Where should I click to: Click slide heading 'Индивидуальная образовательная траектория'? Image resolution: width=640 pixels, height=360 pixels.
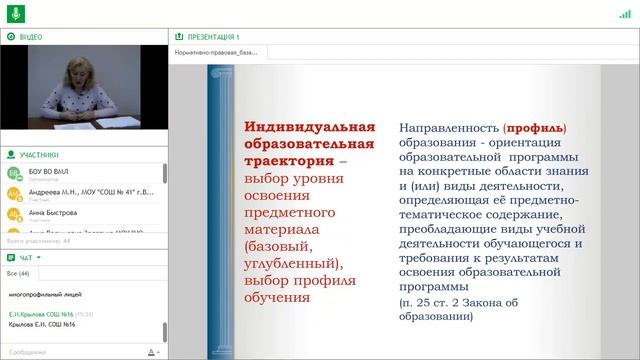pos(309,144)
